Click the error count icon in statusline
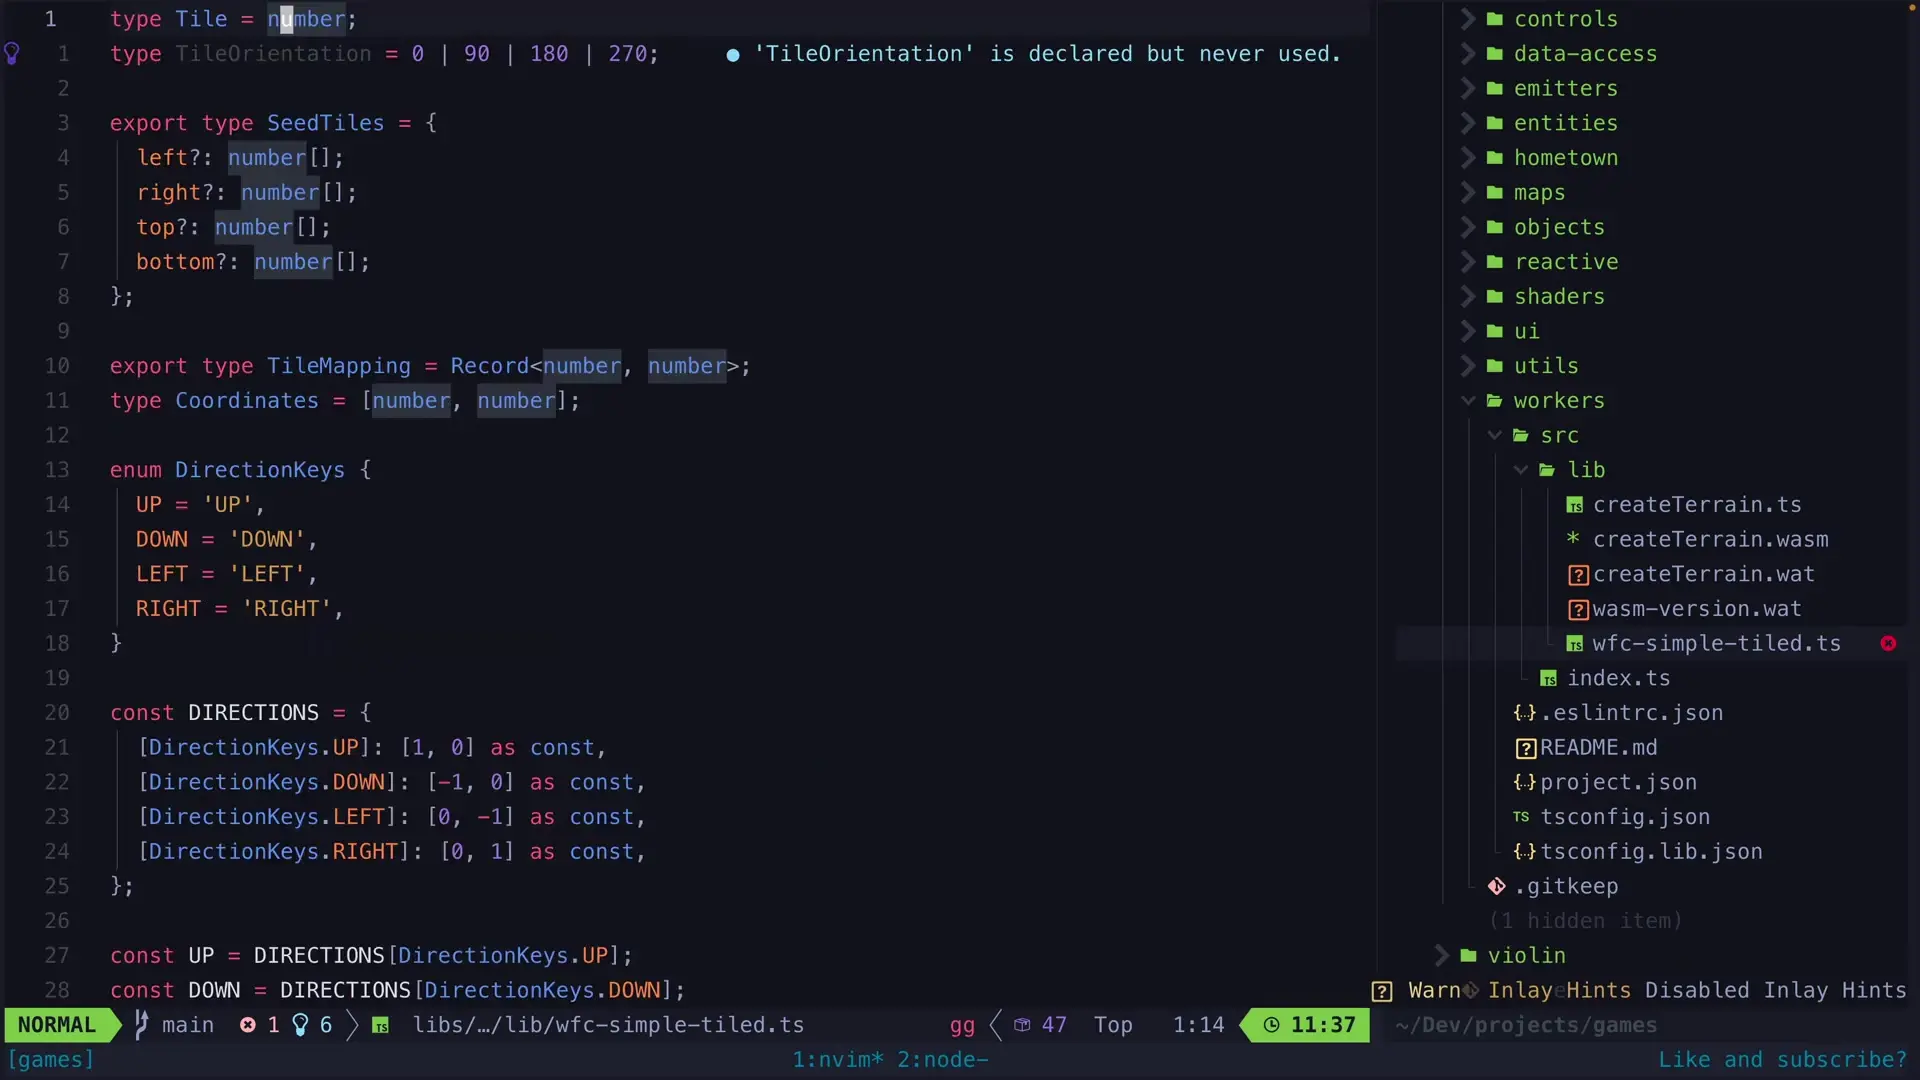The height and width of the screenshot is (1080, 1920). 248,1025
